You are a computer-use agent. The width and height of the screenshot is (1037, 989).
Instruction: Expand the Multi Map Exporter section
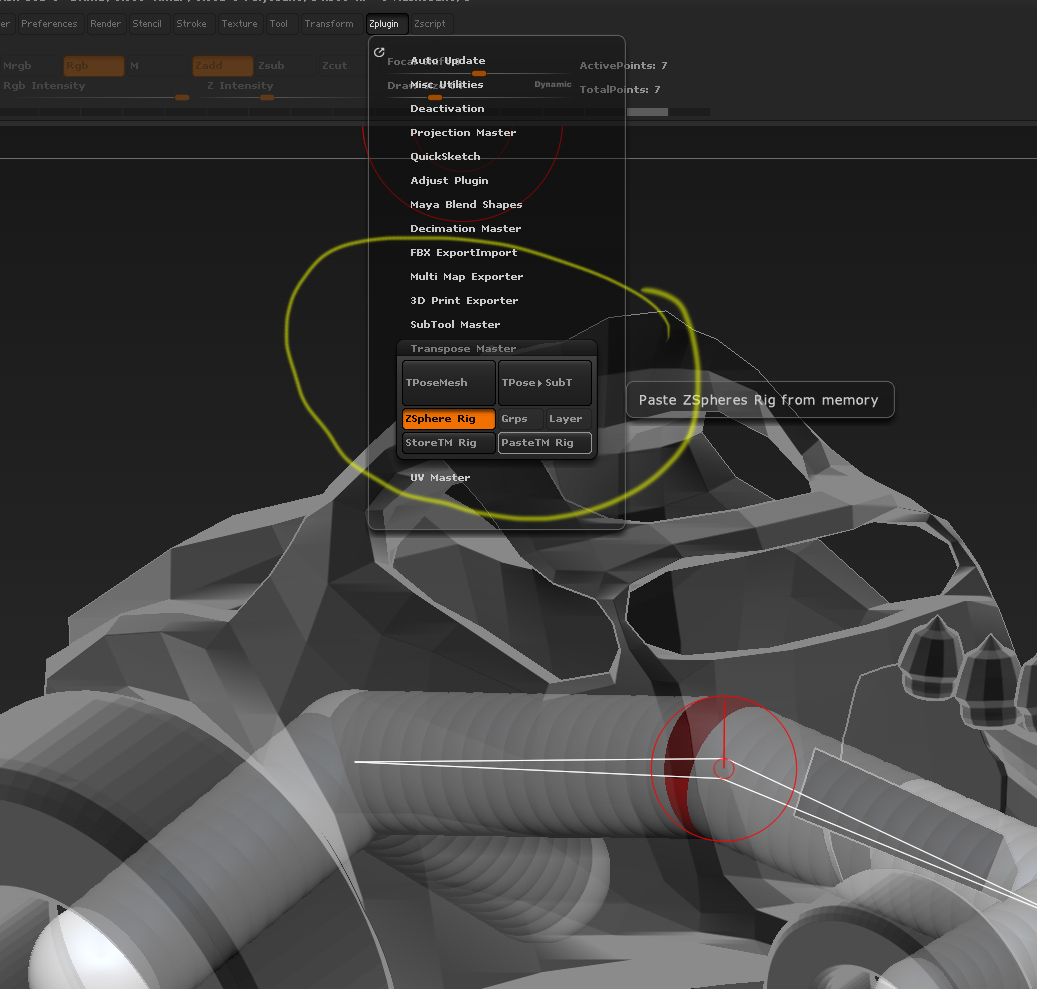click(466, 277)
